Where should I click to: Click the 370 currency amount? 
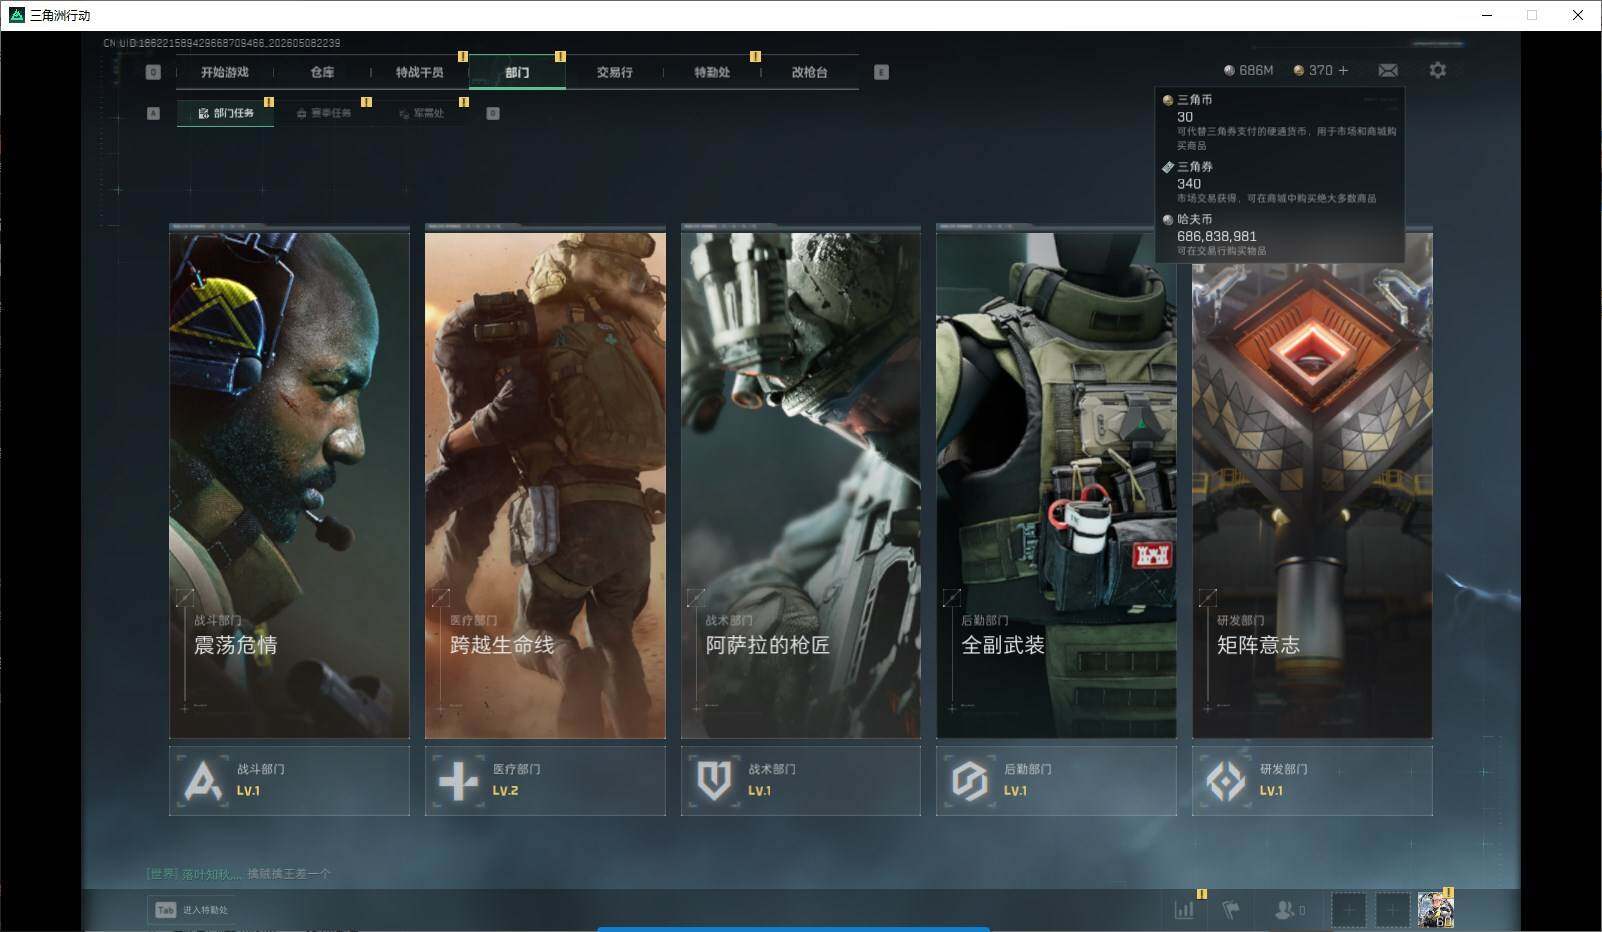[1320, 70]
